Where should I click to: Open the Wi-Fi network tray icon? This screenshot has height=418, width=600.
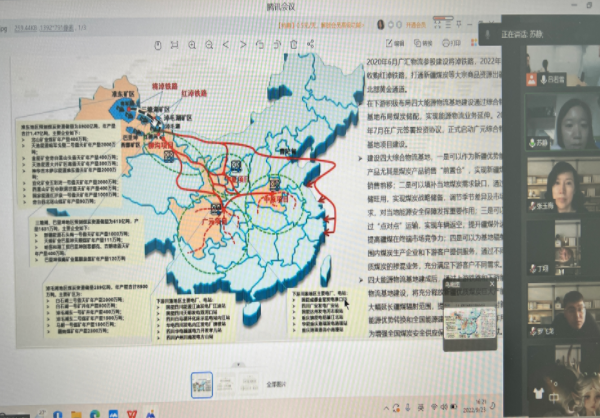coord(434,407)
